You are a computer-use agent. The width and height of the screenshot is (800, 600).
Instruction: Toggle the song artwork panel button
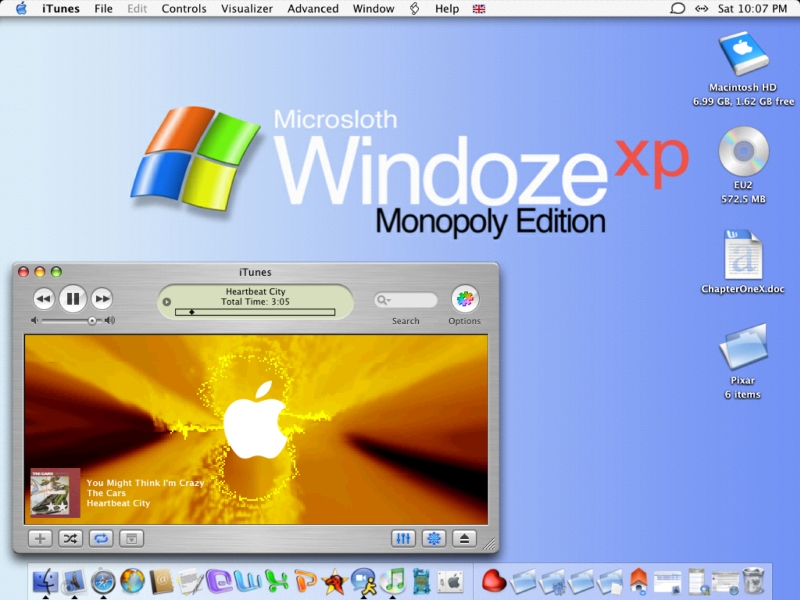129,538
